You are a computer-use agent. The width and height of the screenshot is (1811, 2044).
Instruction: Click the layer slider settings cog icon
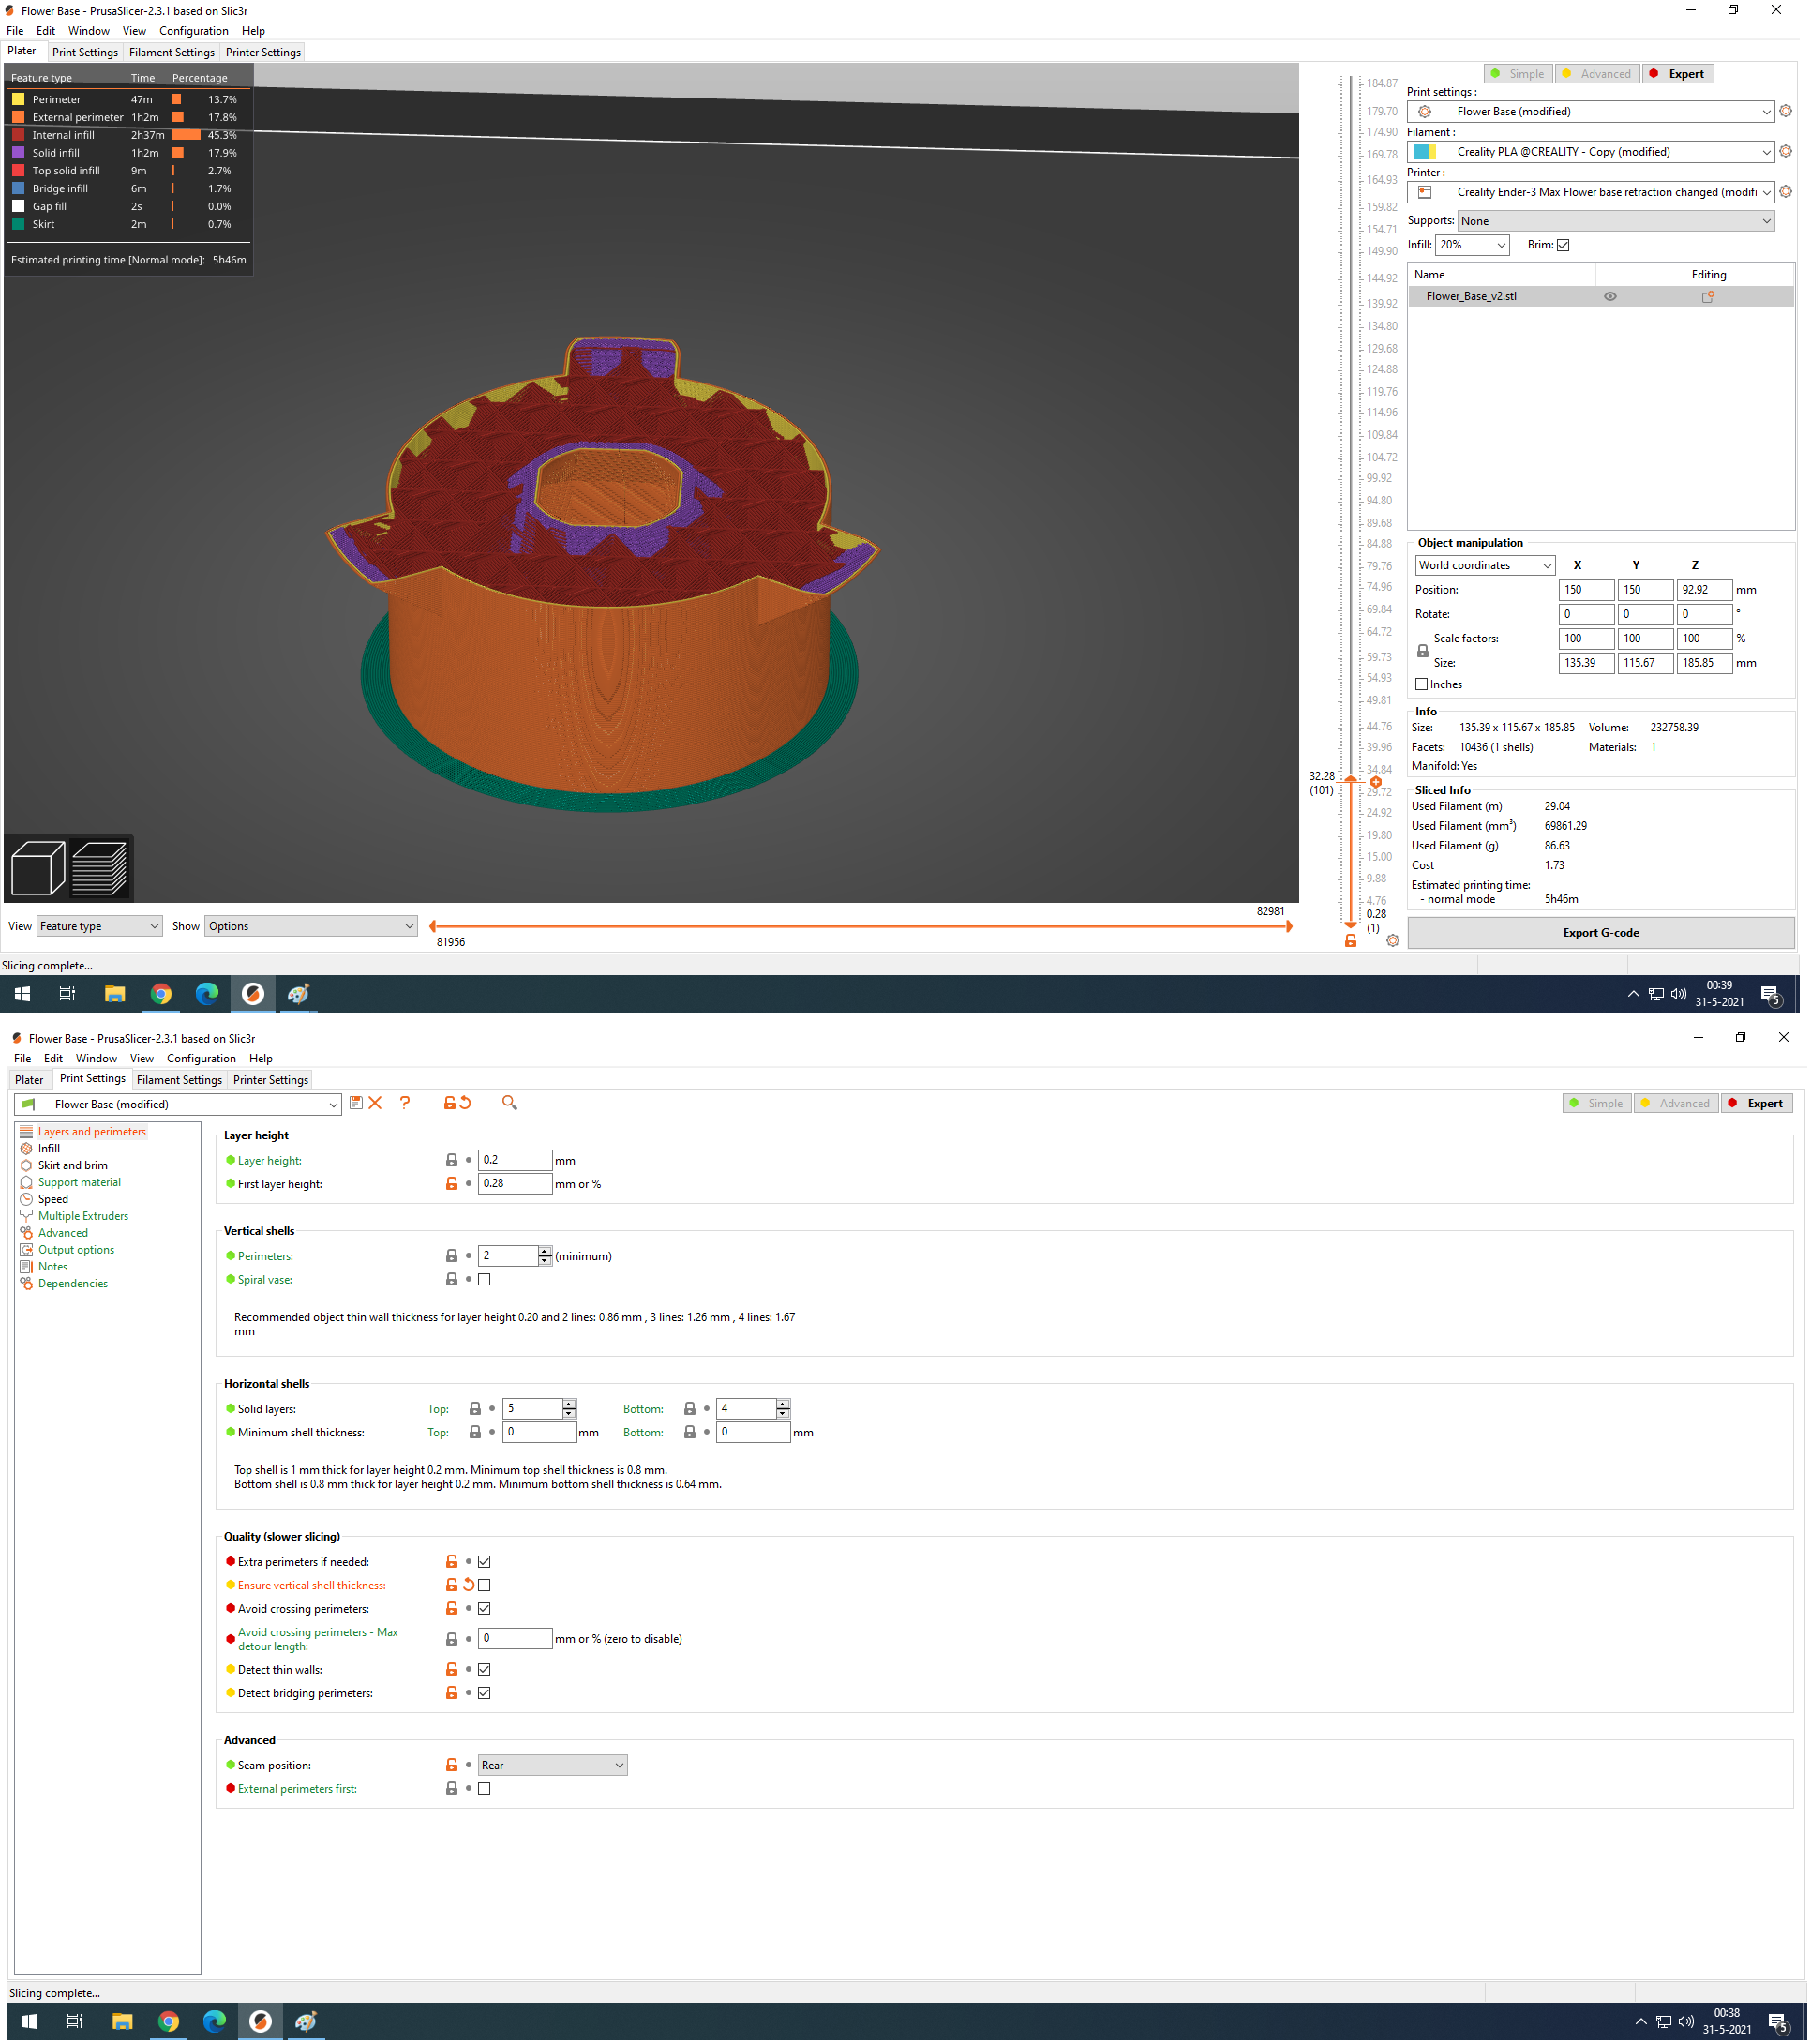(1392, 940)
